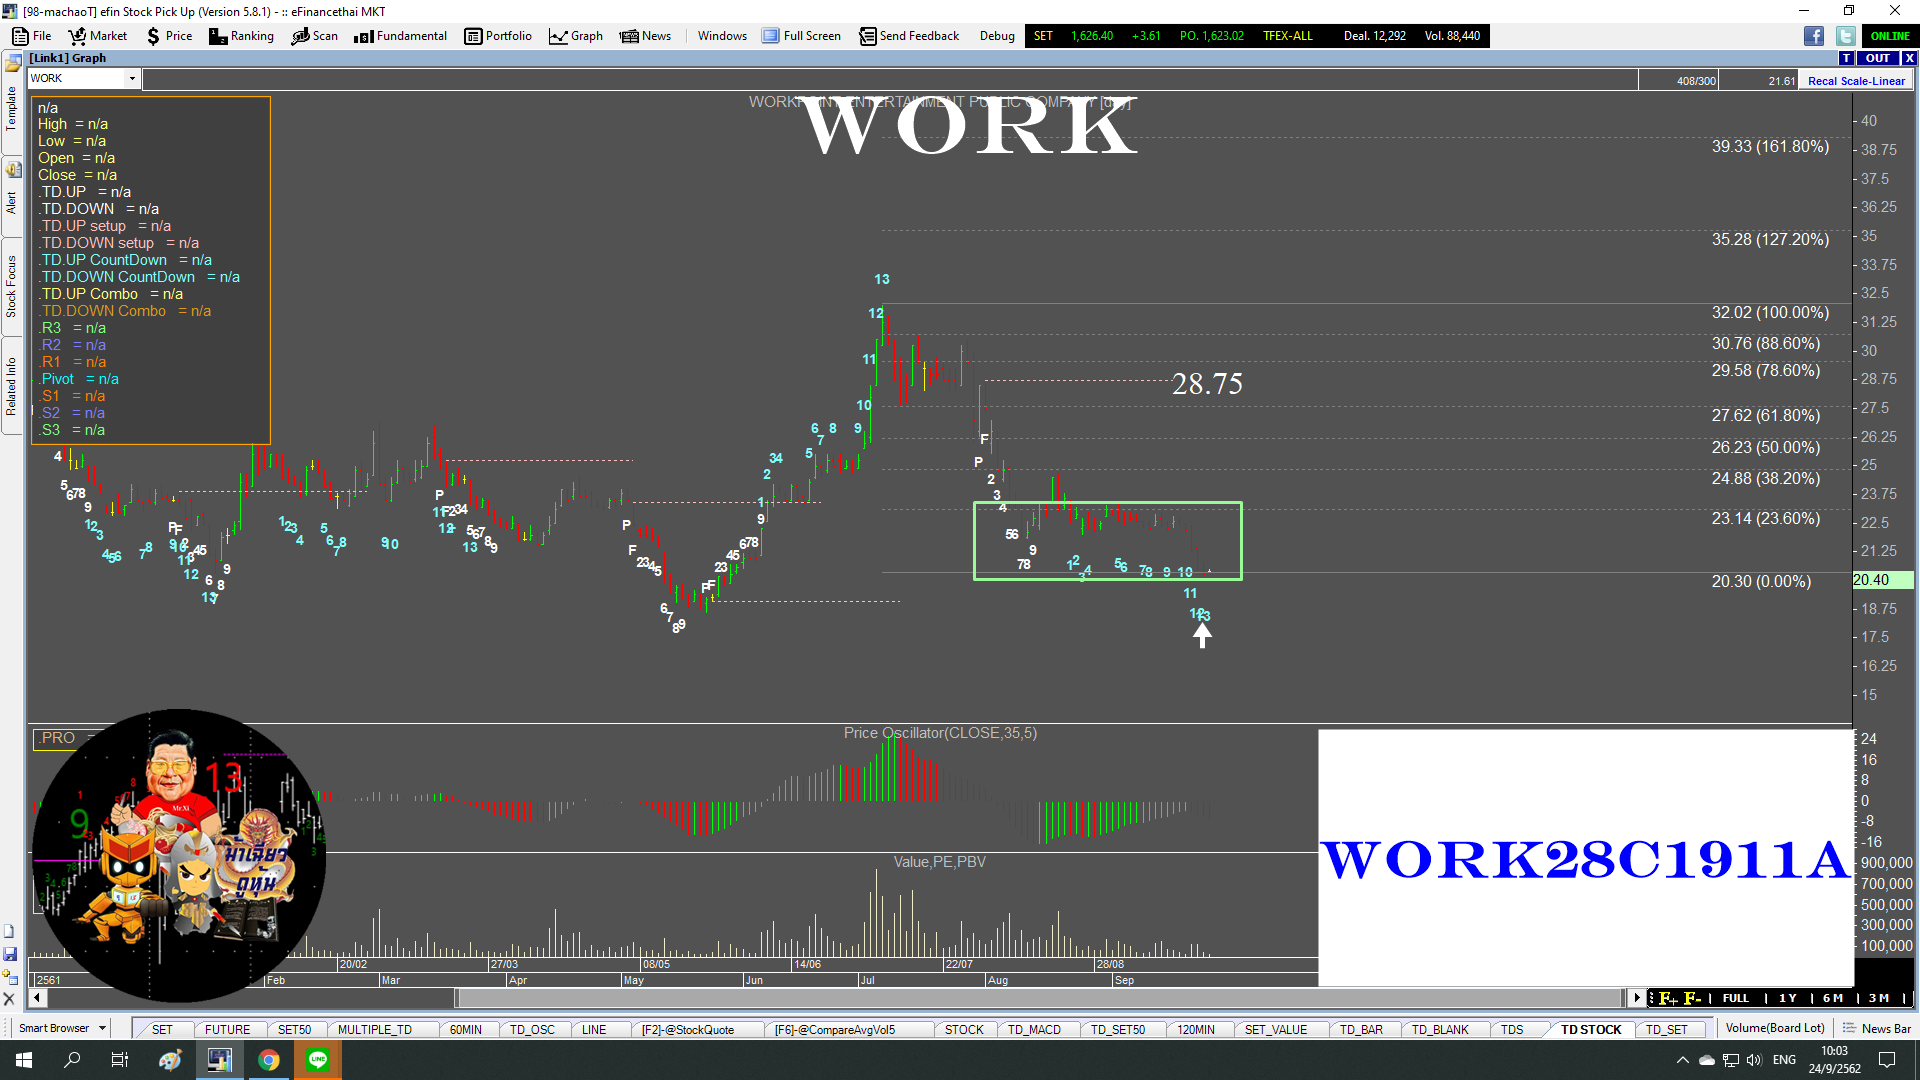The height and width of the screenshot is (1080, 1920).
Task: Switch to the 60MIN tab
Action: point(466,1029)
